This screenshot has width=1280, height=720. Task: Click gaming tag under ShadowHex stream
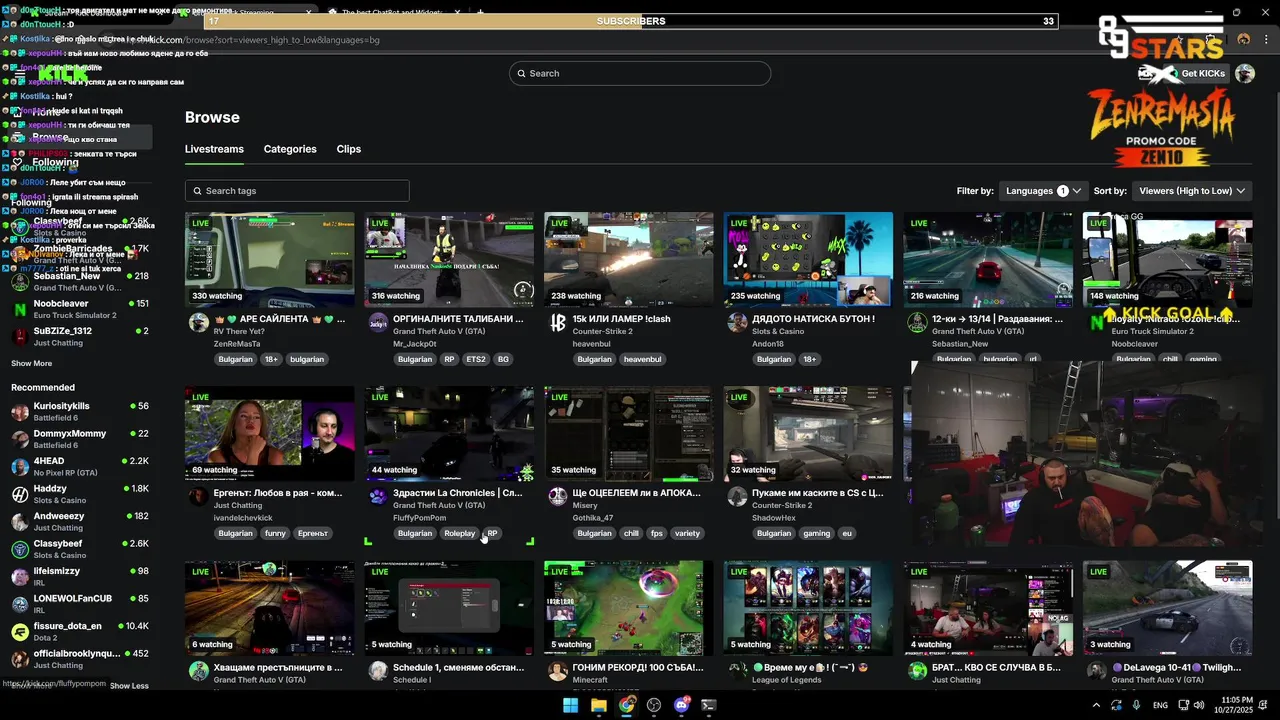[x=817, y=533]
